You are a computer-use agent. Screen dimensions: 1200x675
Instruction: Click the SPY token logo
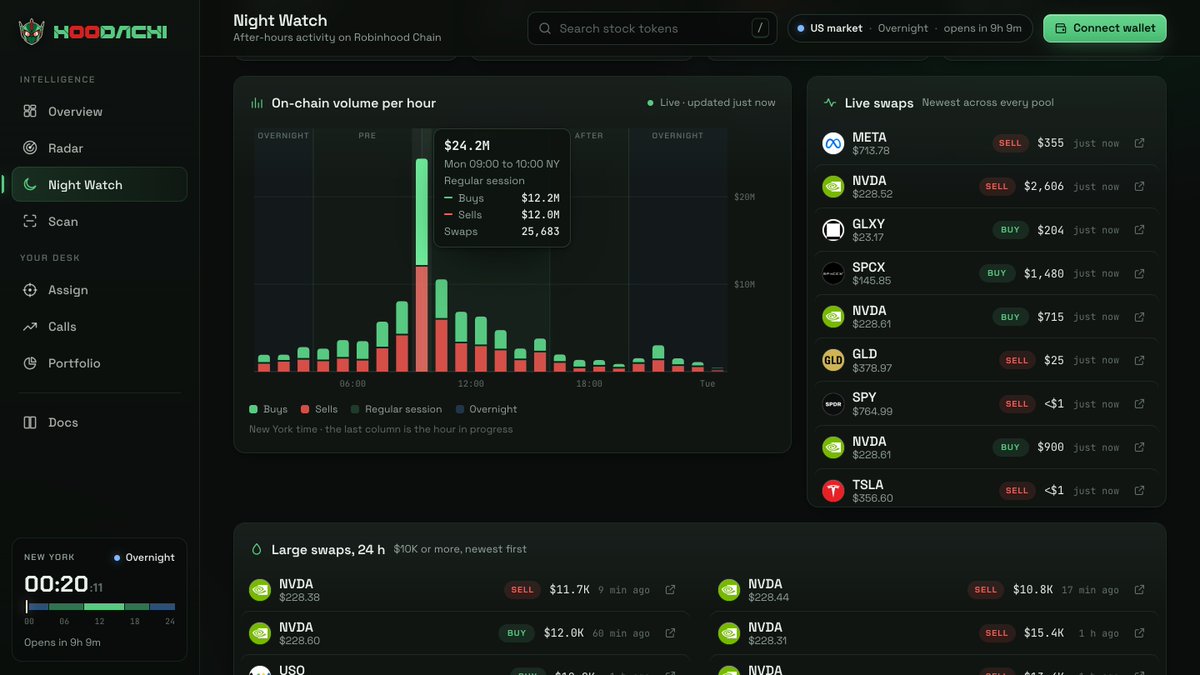click(x=833, y=404)
